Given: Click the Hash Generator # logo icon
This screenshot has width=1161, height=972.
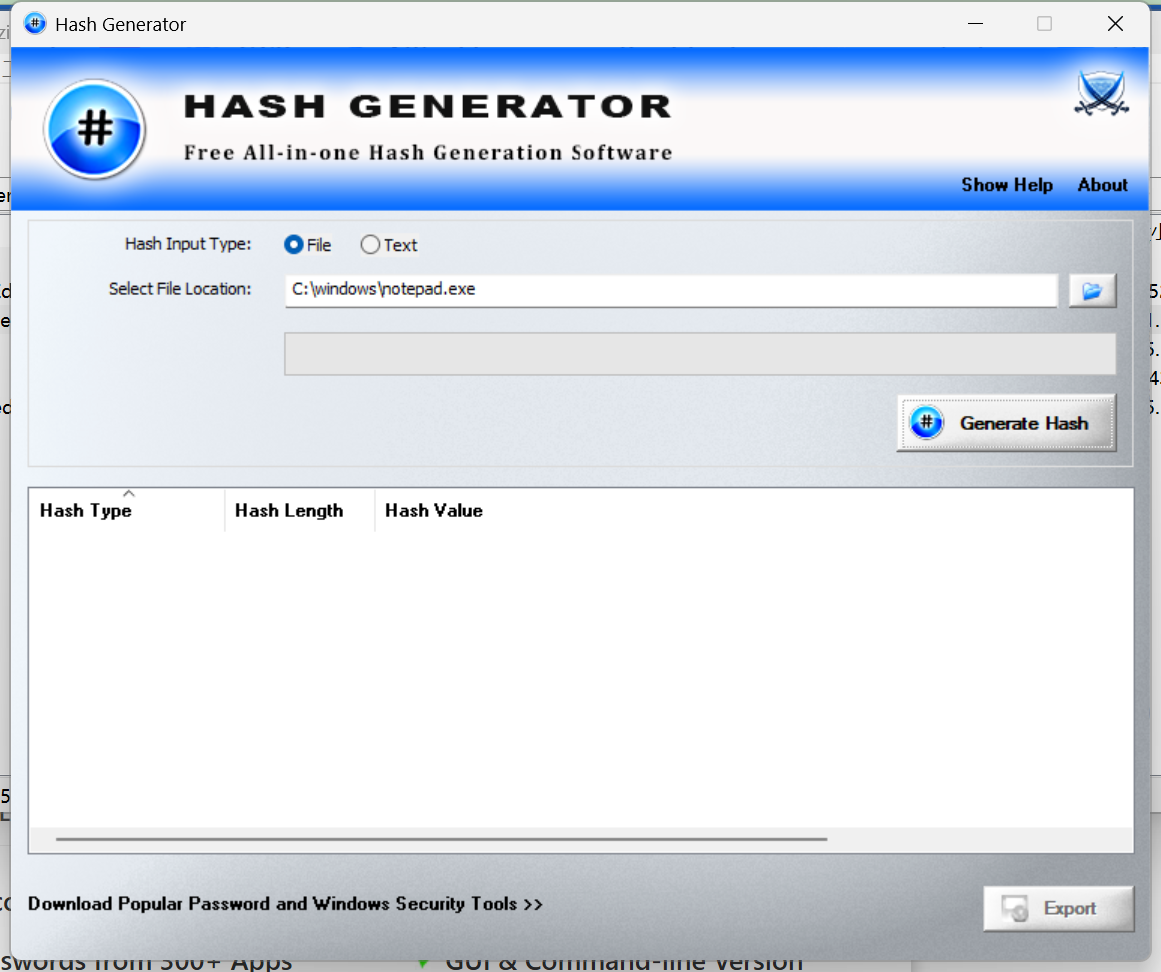Looking at the screenshot, I should [x=95, y=128].
